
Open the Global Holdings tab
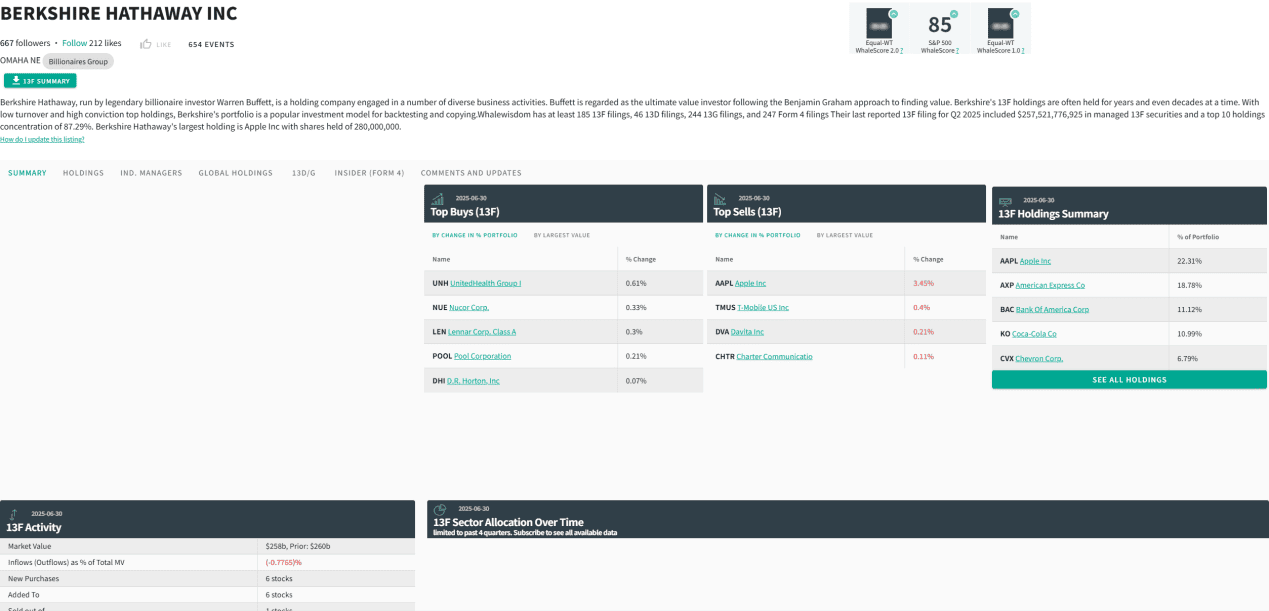tap(235, 173)
